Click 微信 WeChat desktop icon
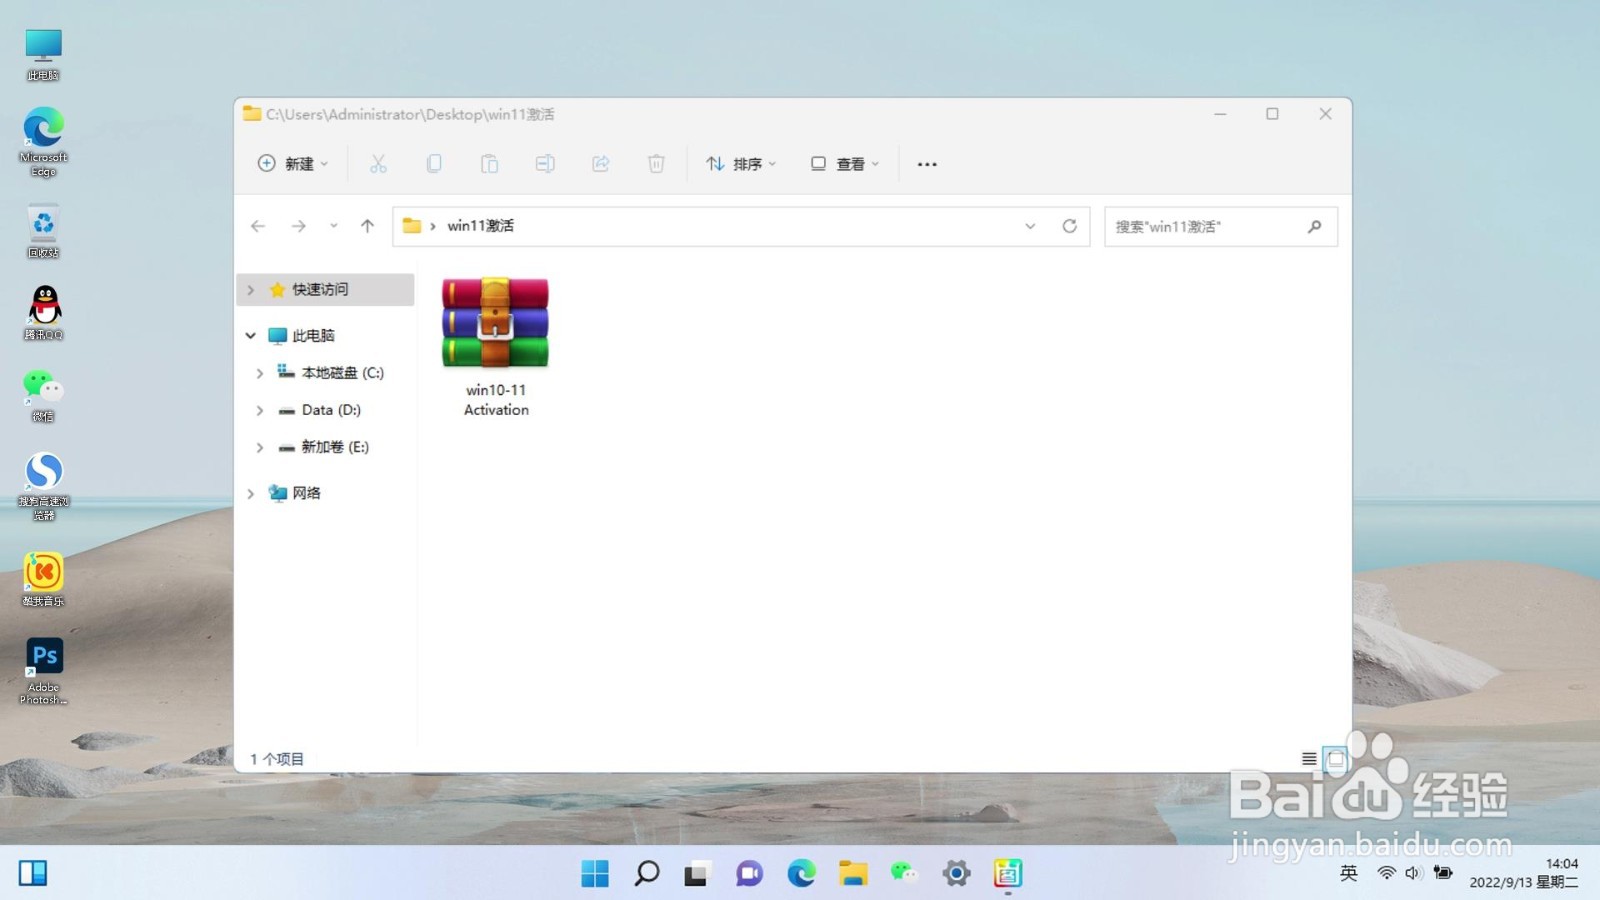 43,395
